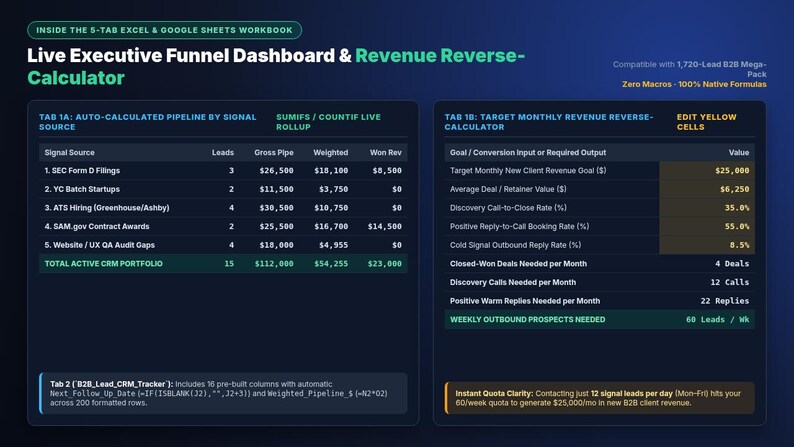This screenshot has width=794, height=447.
Task: Click the 'Gross Pipe' column header
Action: (274, 152)
